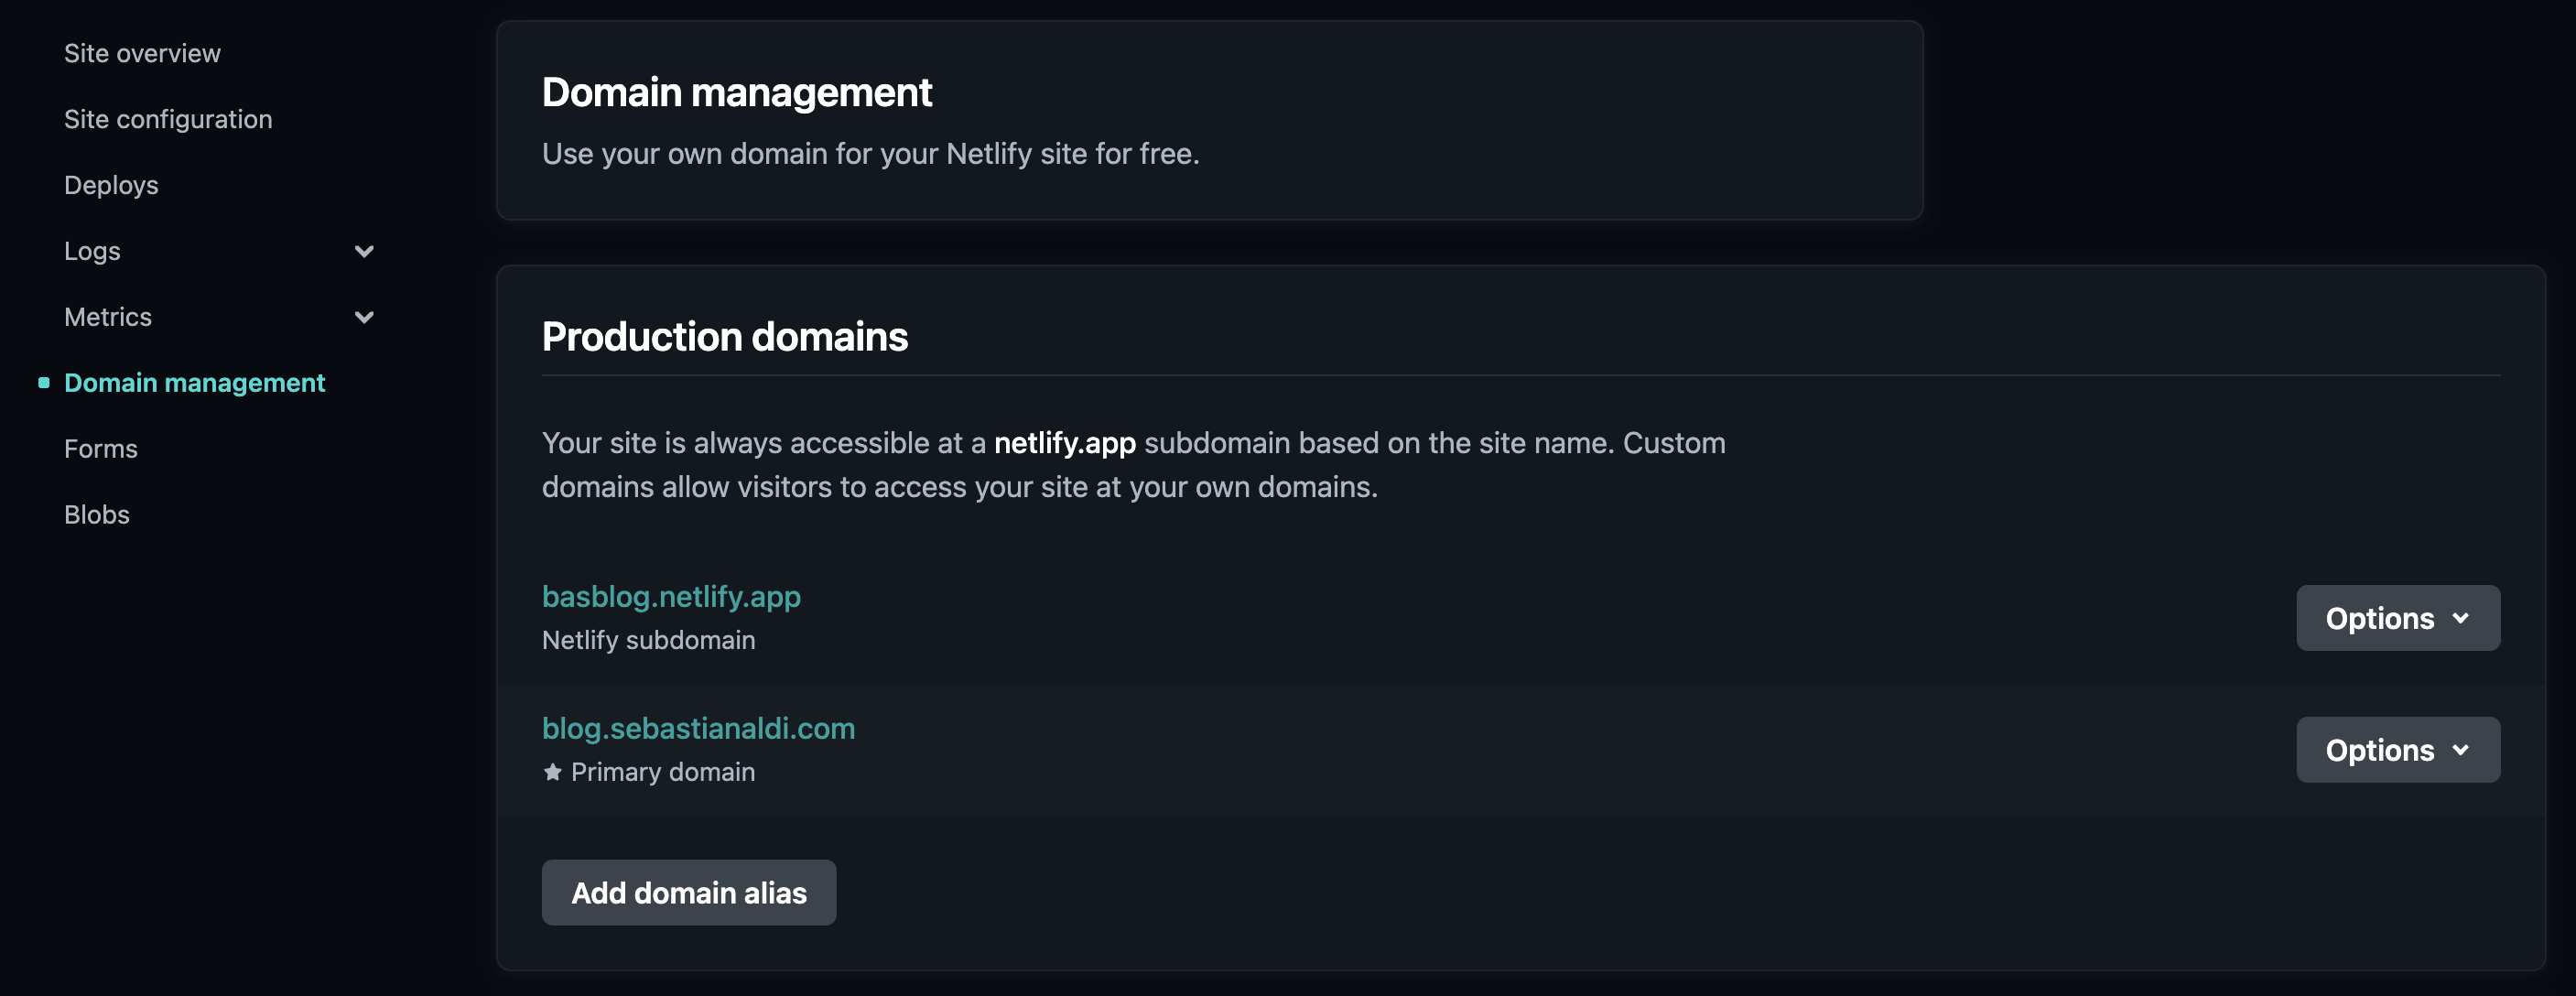
Task: Open Options dropdown for blog.sebastianaldi.com
Action: coord(2398,750)
